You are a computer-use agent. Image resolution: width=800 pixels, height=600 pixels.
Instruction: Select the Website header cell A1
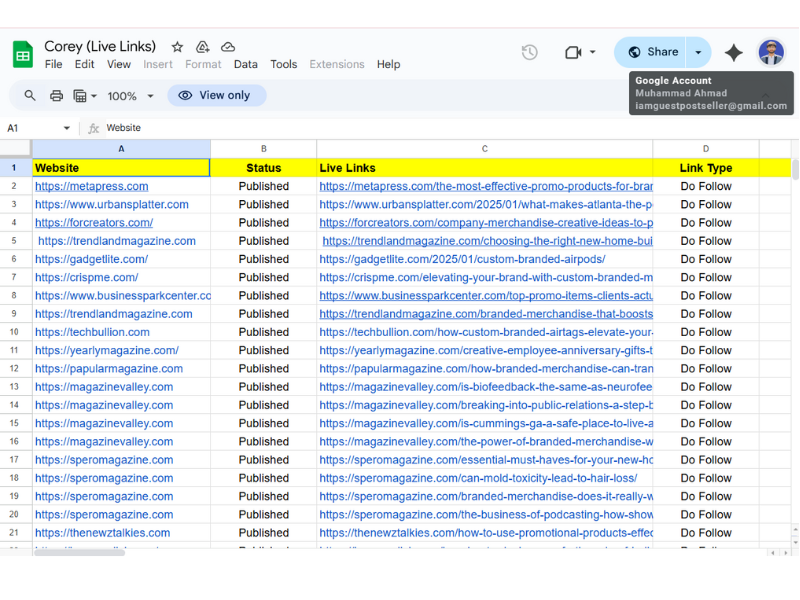[121, 168]
